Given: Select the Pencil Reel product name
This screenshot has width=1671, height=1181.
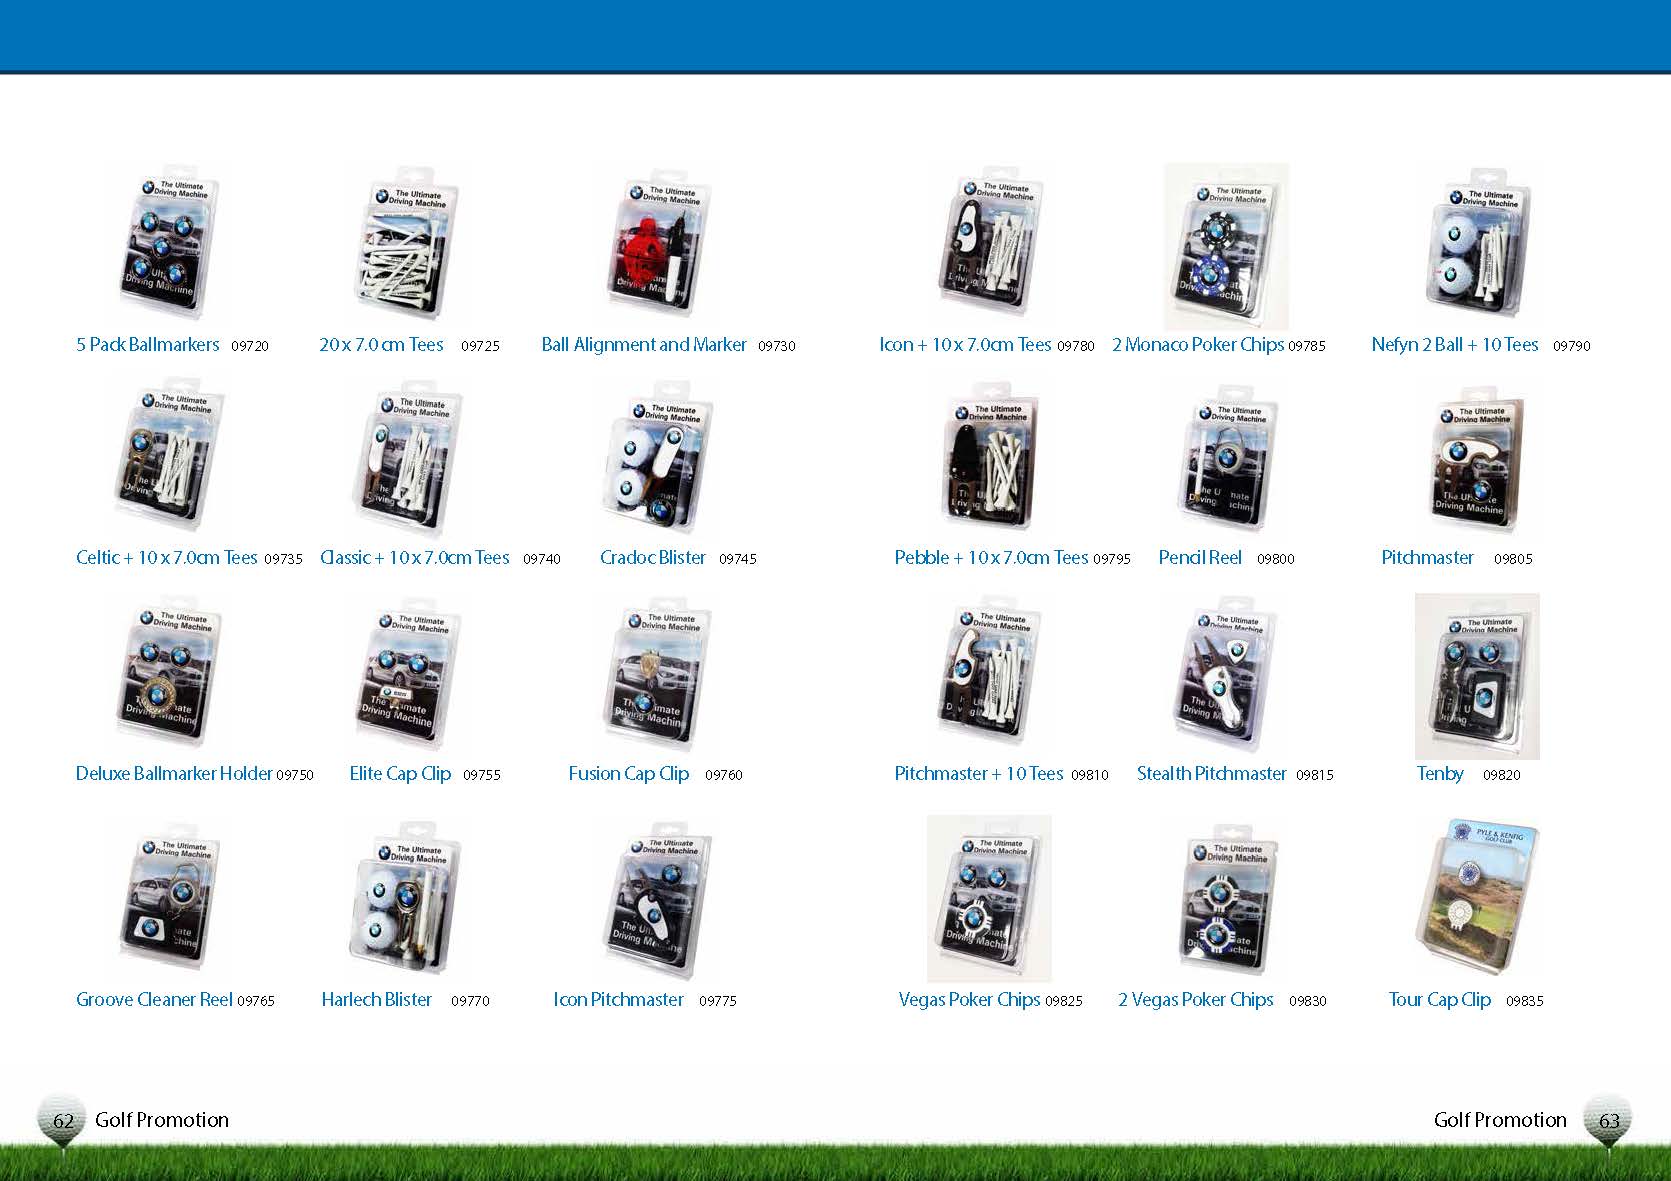Looking at the screenshot, I should (x=1200, y=558).
